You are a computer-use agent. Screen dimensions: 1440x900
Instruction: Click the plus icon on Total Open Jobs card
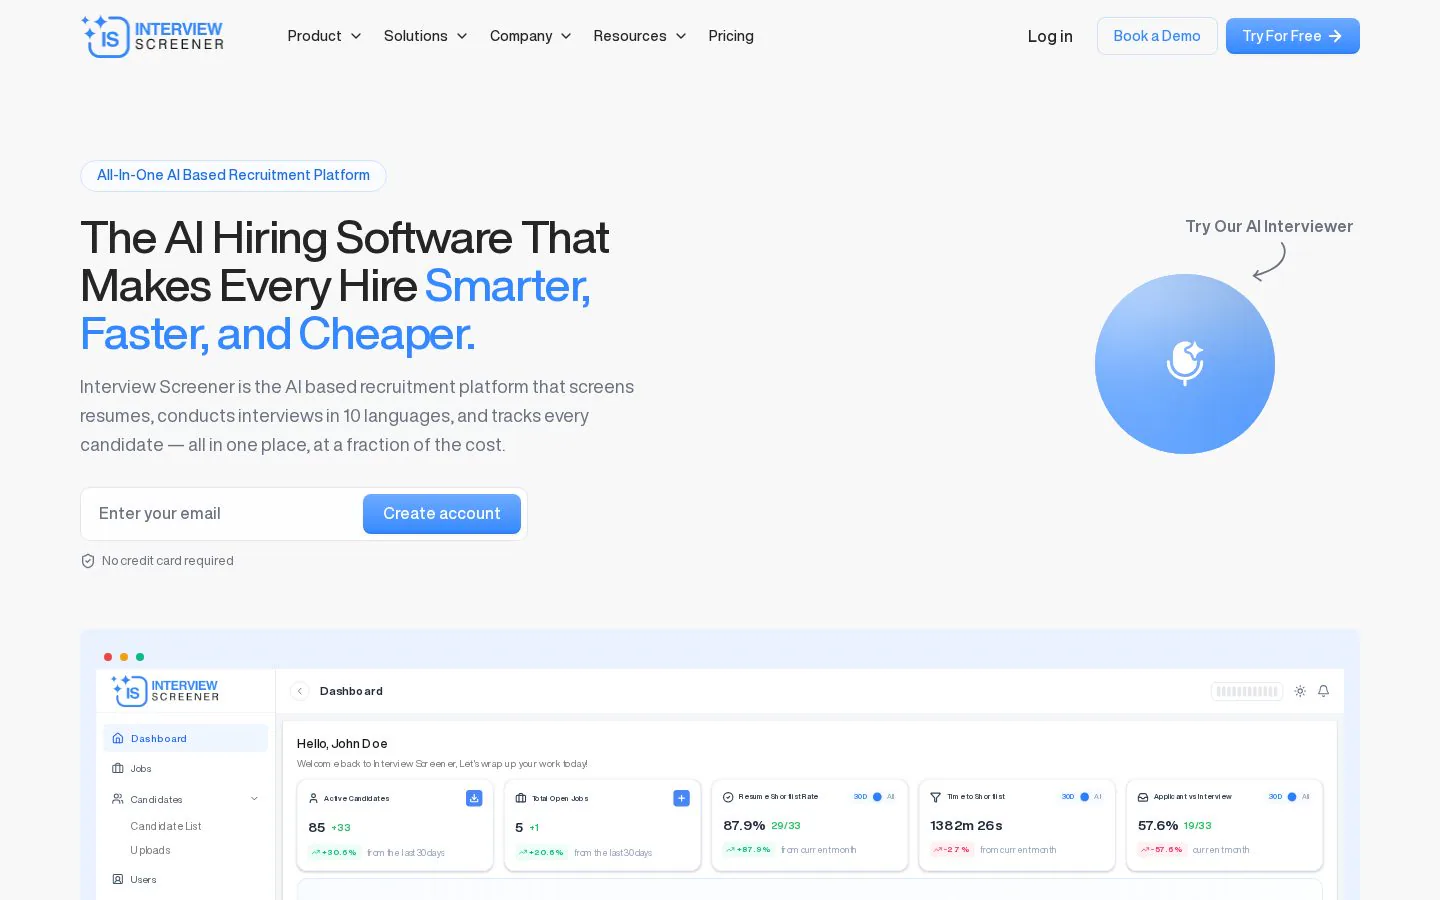coord(681,798)
